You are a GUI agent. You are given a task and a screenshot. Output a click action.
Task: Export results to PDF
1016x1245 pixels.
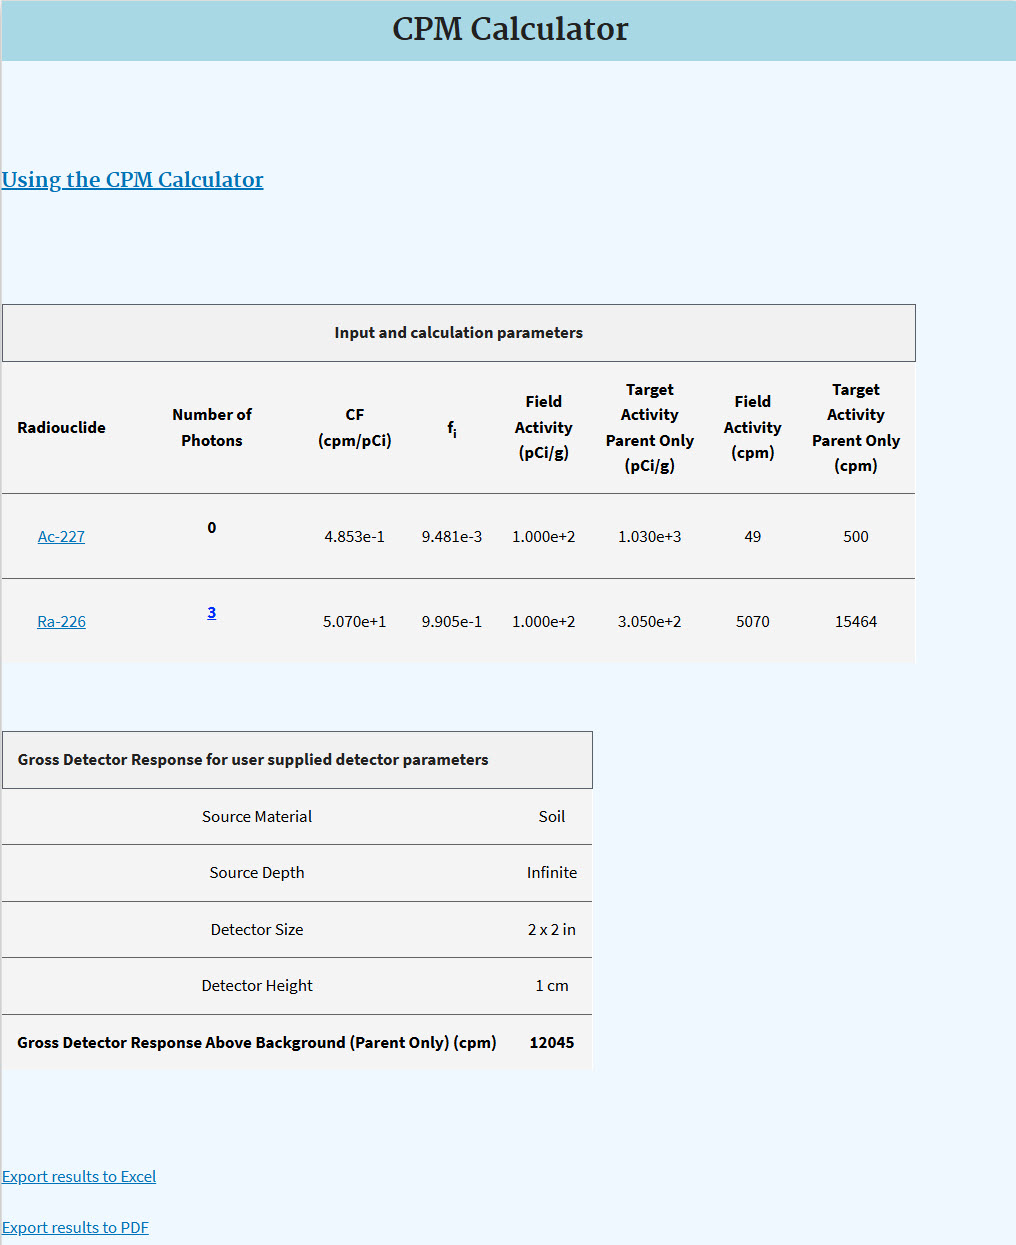tap(75, 1228)
